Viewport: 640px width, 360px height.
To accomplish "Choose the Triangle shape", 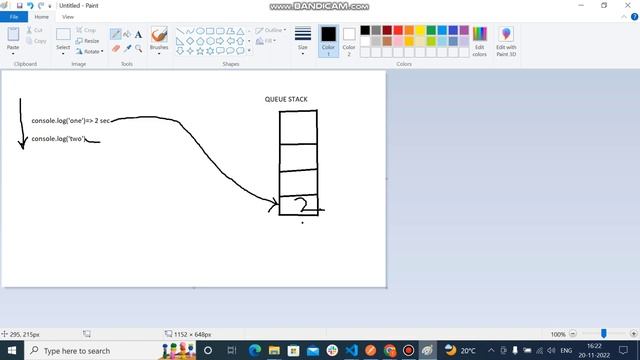I will [x=240, y=31].
